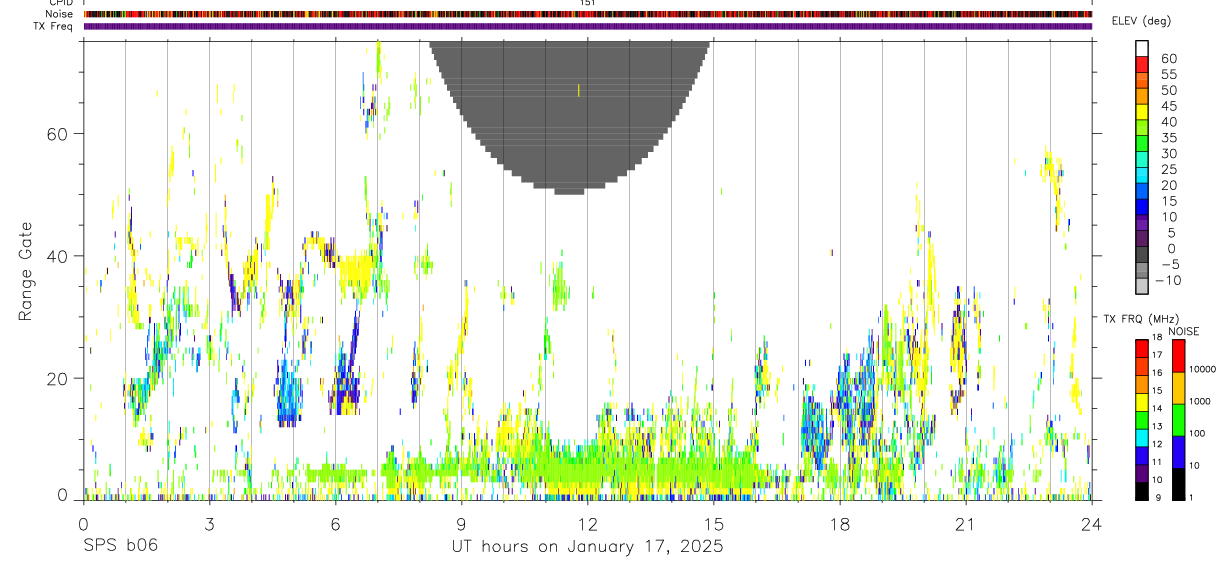Click the '40' tick label on Range Gate axis
The width and height of the screenshot is (1228, 567).
tap(56, 256)
